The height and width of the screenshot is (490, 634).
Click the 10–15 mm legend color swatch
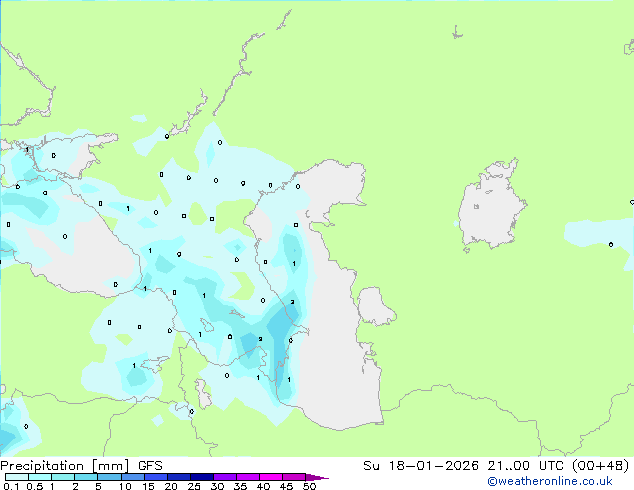point(132,477)
